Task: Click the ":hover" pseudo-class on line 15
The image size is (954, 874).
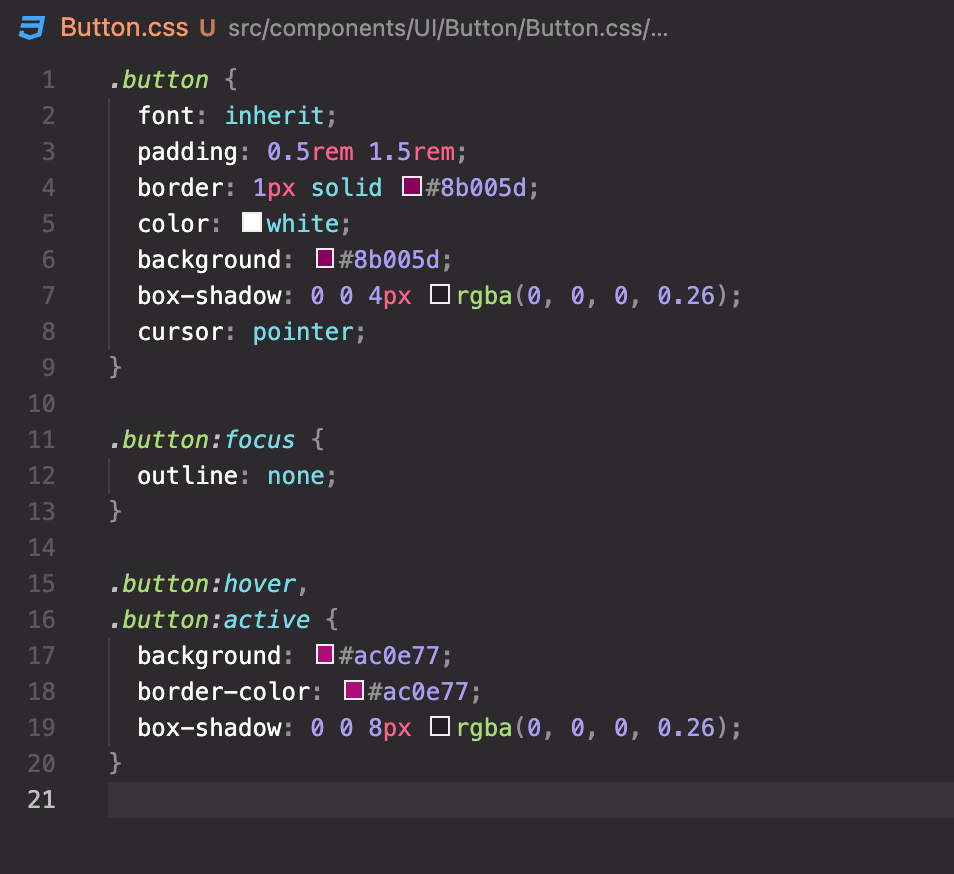Action: [x=253, y=584]
